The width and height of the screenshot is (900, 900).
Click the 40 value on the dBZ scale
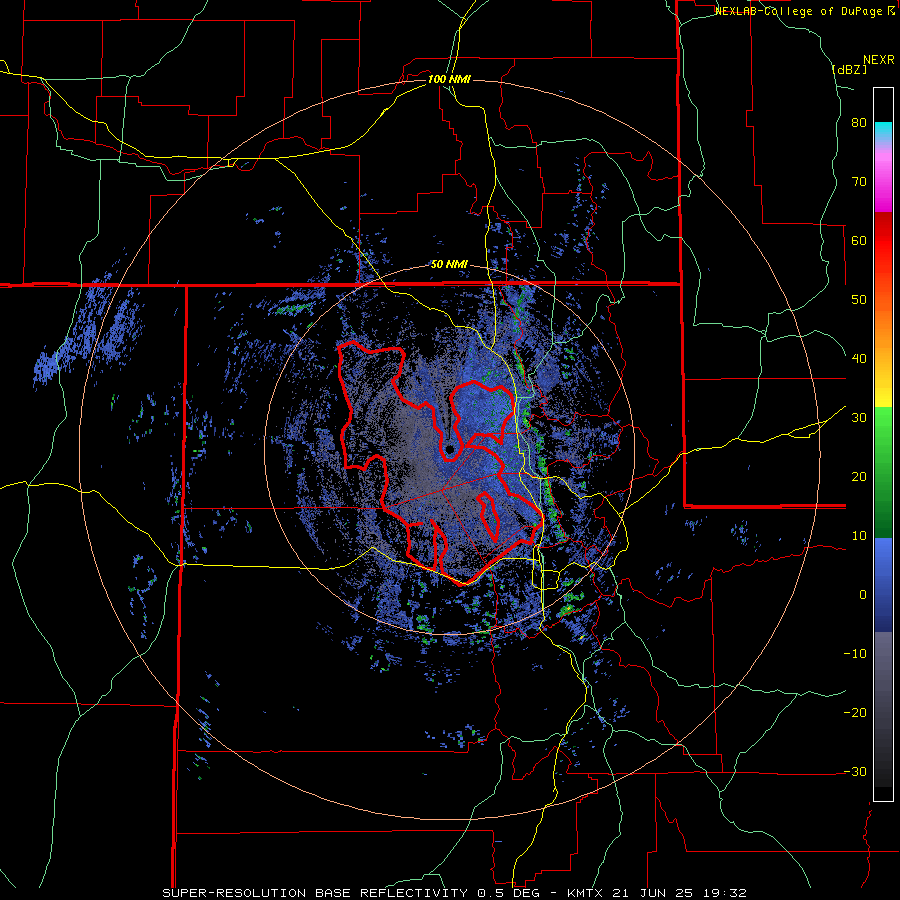(x=859, y=359)
